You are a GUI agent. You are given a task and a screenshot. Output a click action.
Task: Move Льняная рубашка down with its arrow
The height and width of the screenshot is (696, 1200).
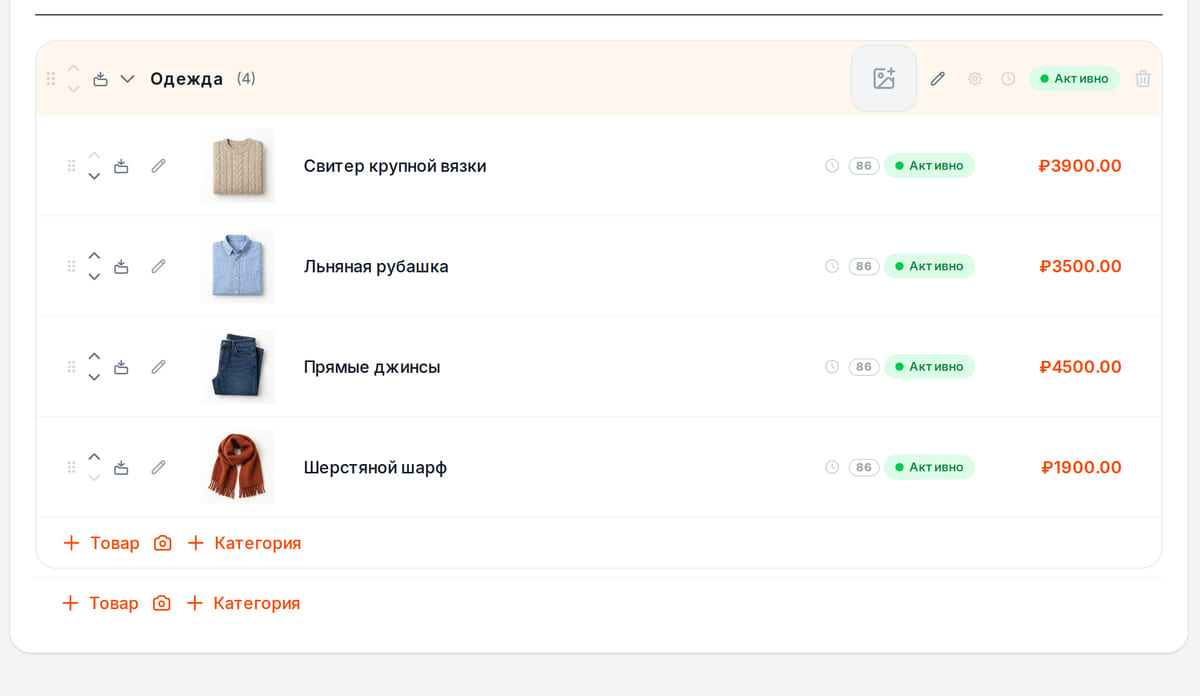94,277
